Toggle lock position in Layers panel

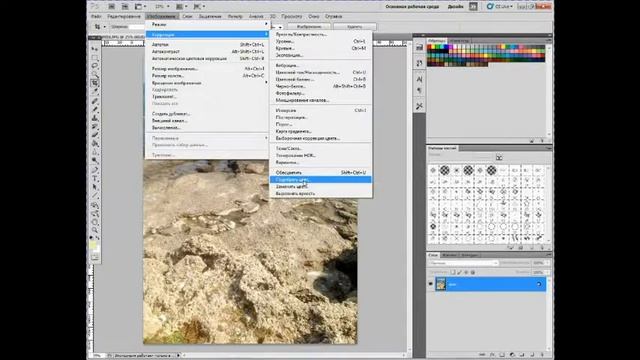tap(466, 272)
